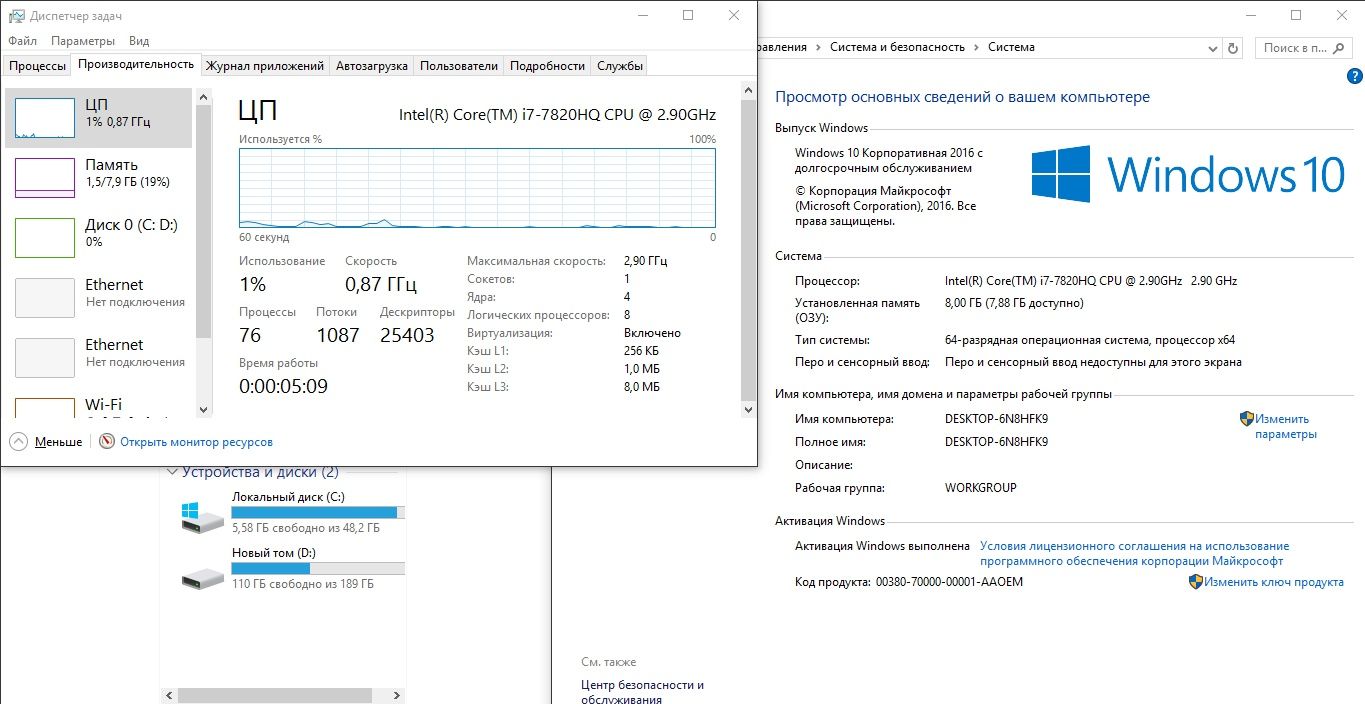Click the Система breadcrumb in address bar
This screenshot has height=704, width=1365.
[1011, 47]
